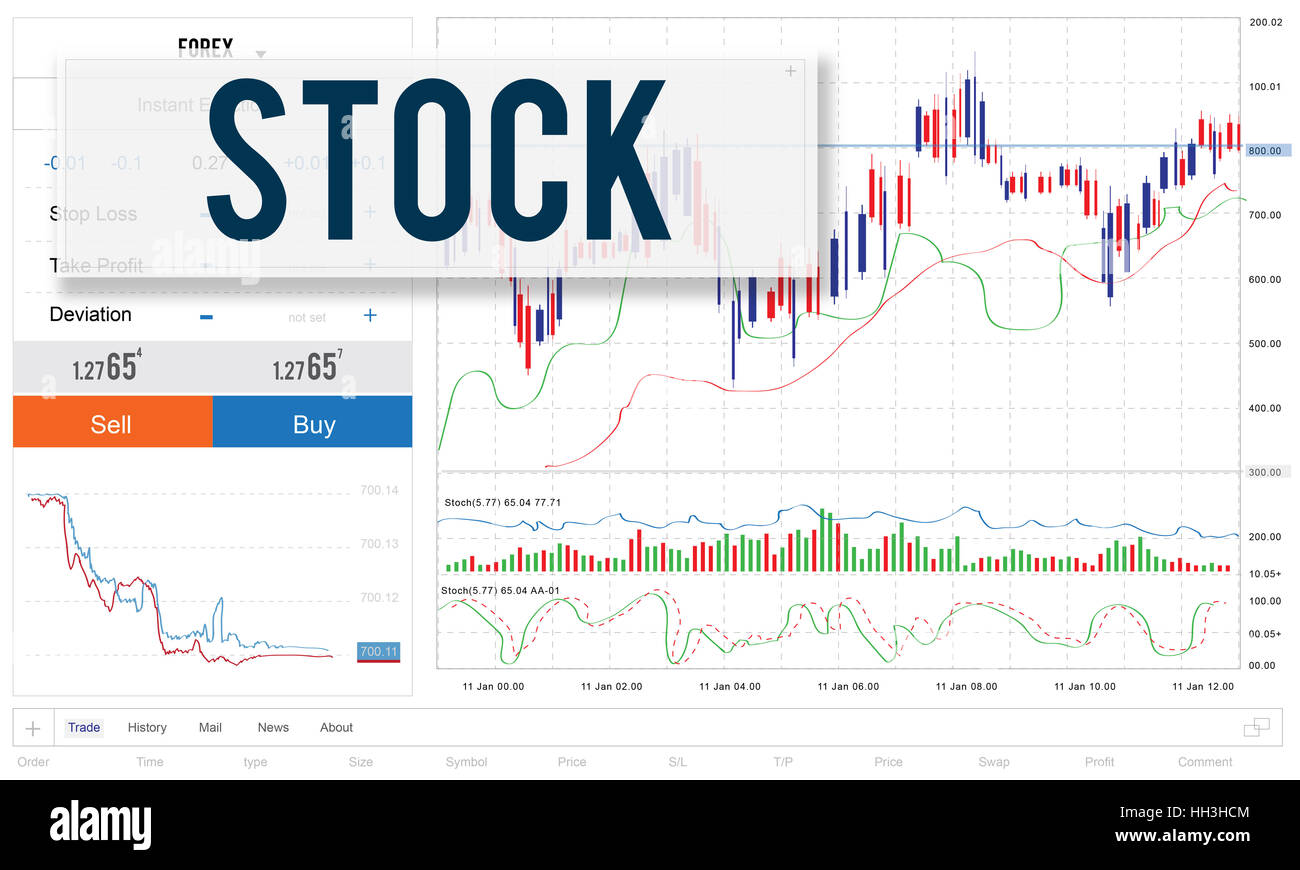Click the 700.11 price tag on mini chart
Image resolution: width=1300 pixels, height=870 pixels.
coord(378,652)
